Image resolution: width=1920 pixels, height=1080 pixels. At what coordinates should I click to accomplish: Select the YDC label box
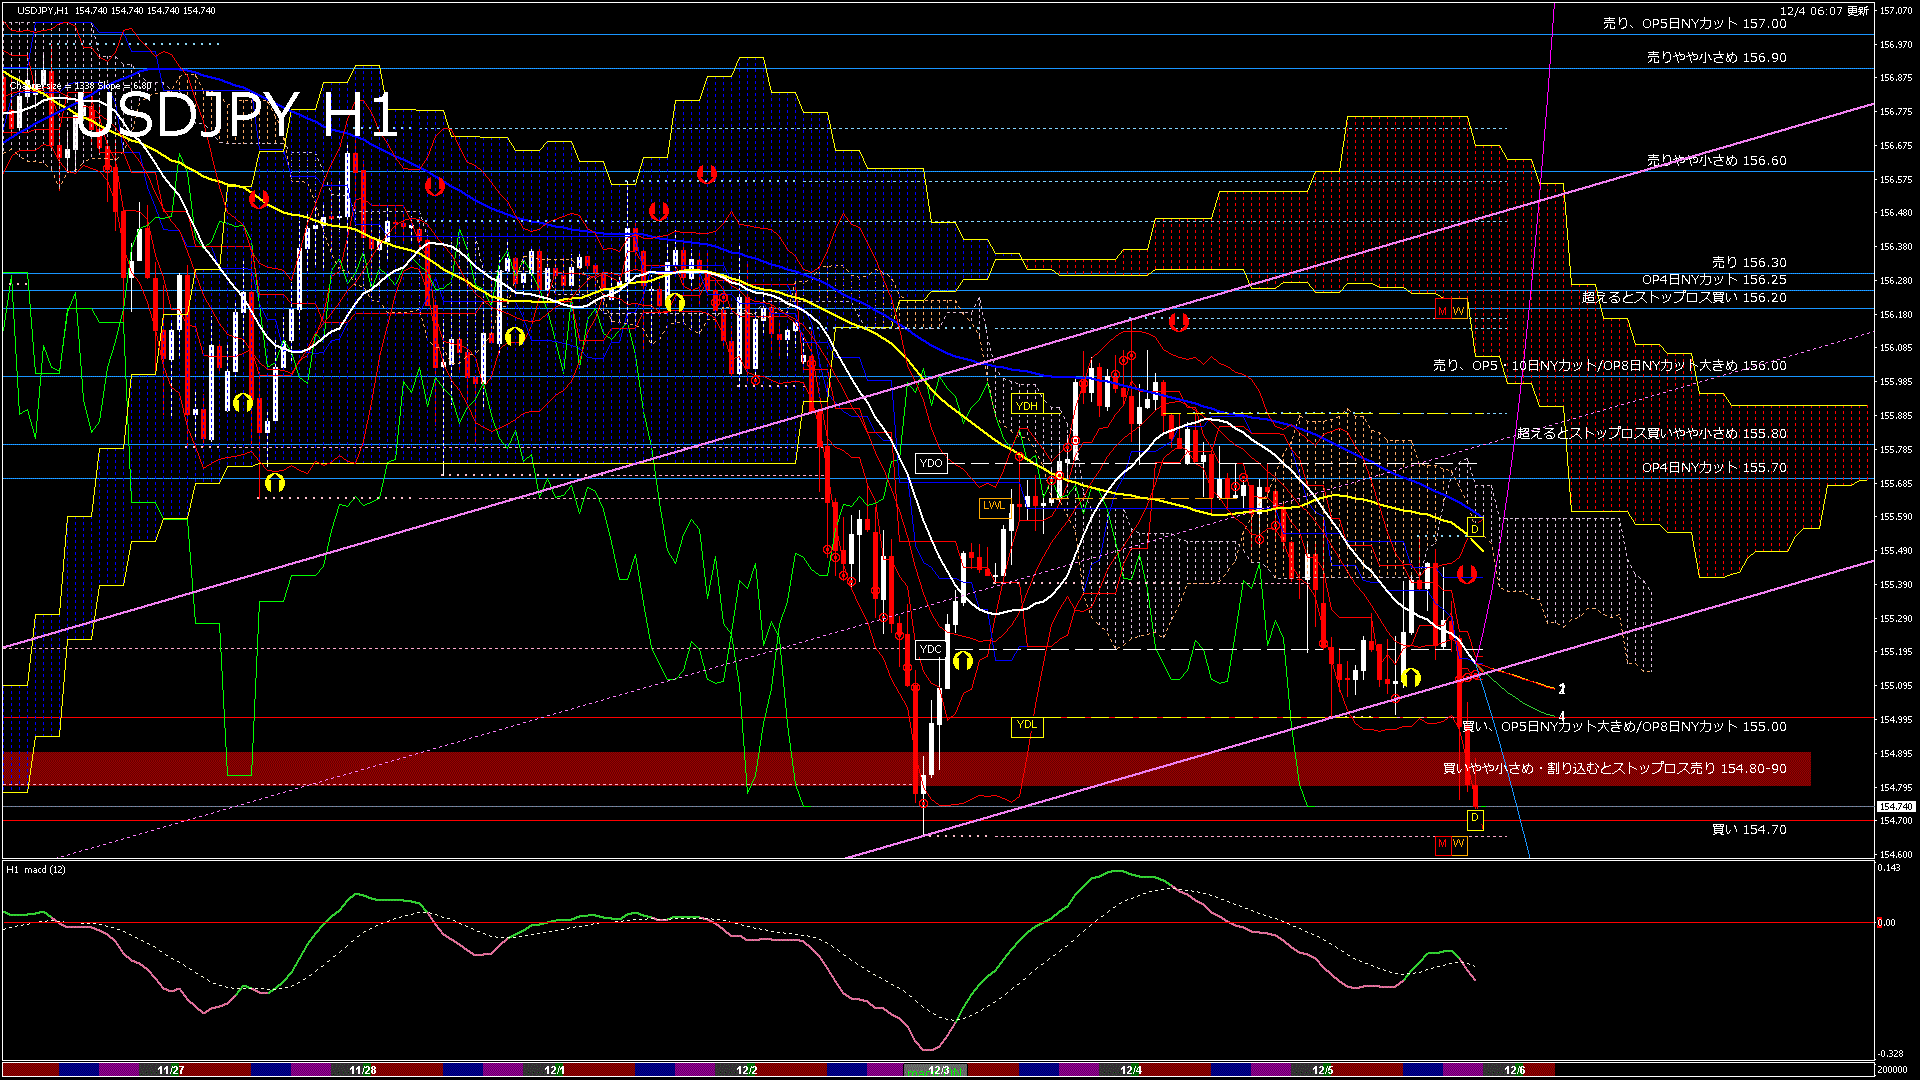931,649
